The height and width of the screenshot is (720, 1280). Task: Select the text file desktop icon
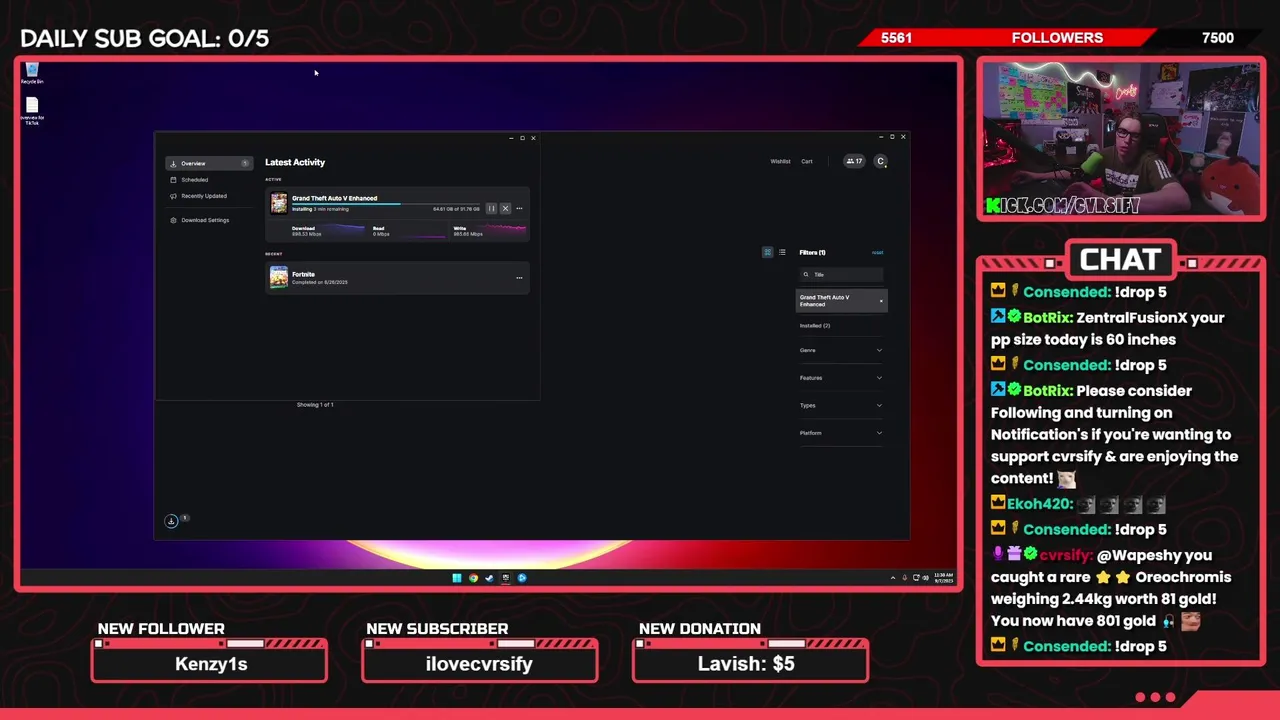(32, 111)
